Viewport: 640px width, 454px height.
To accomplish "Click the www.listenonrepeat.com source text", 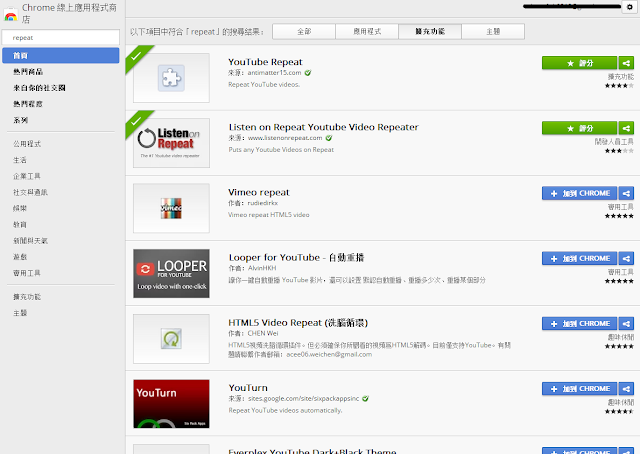I will [285, 138].
